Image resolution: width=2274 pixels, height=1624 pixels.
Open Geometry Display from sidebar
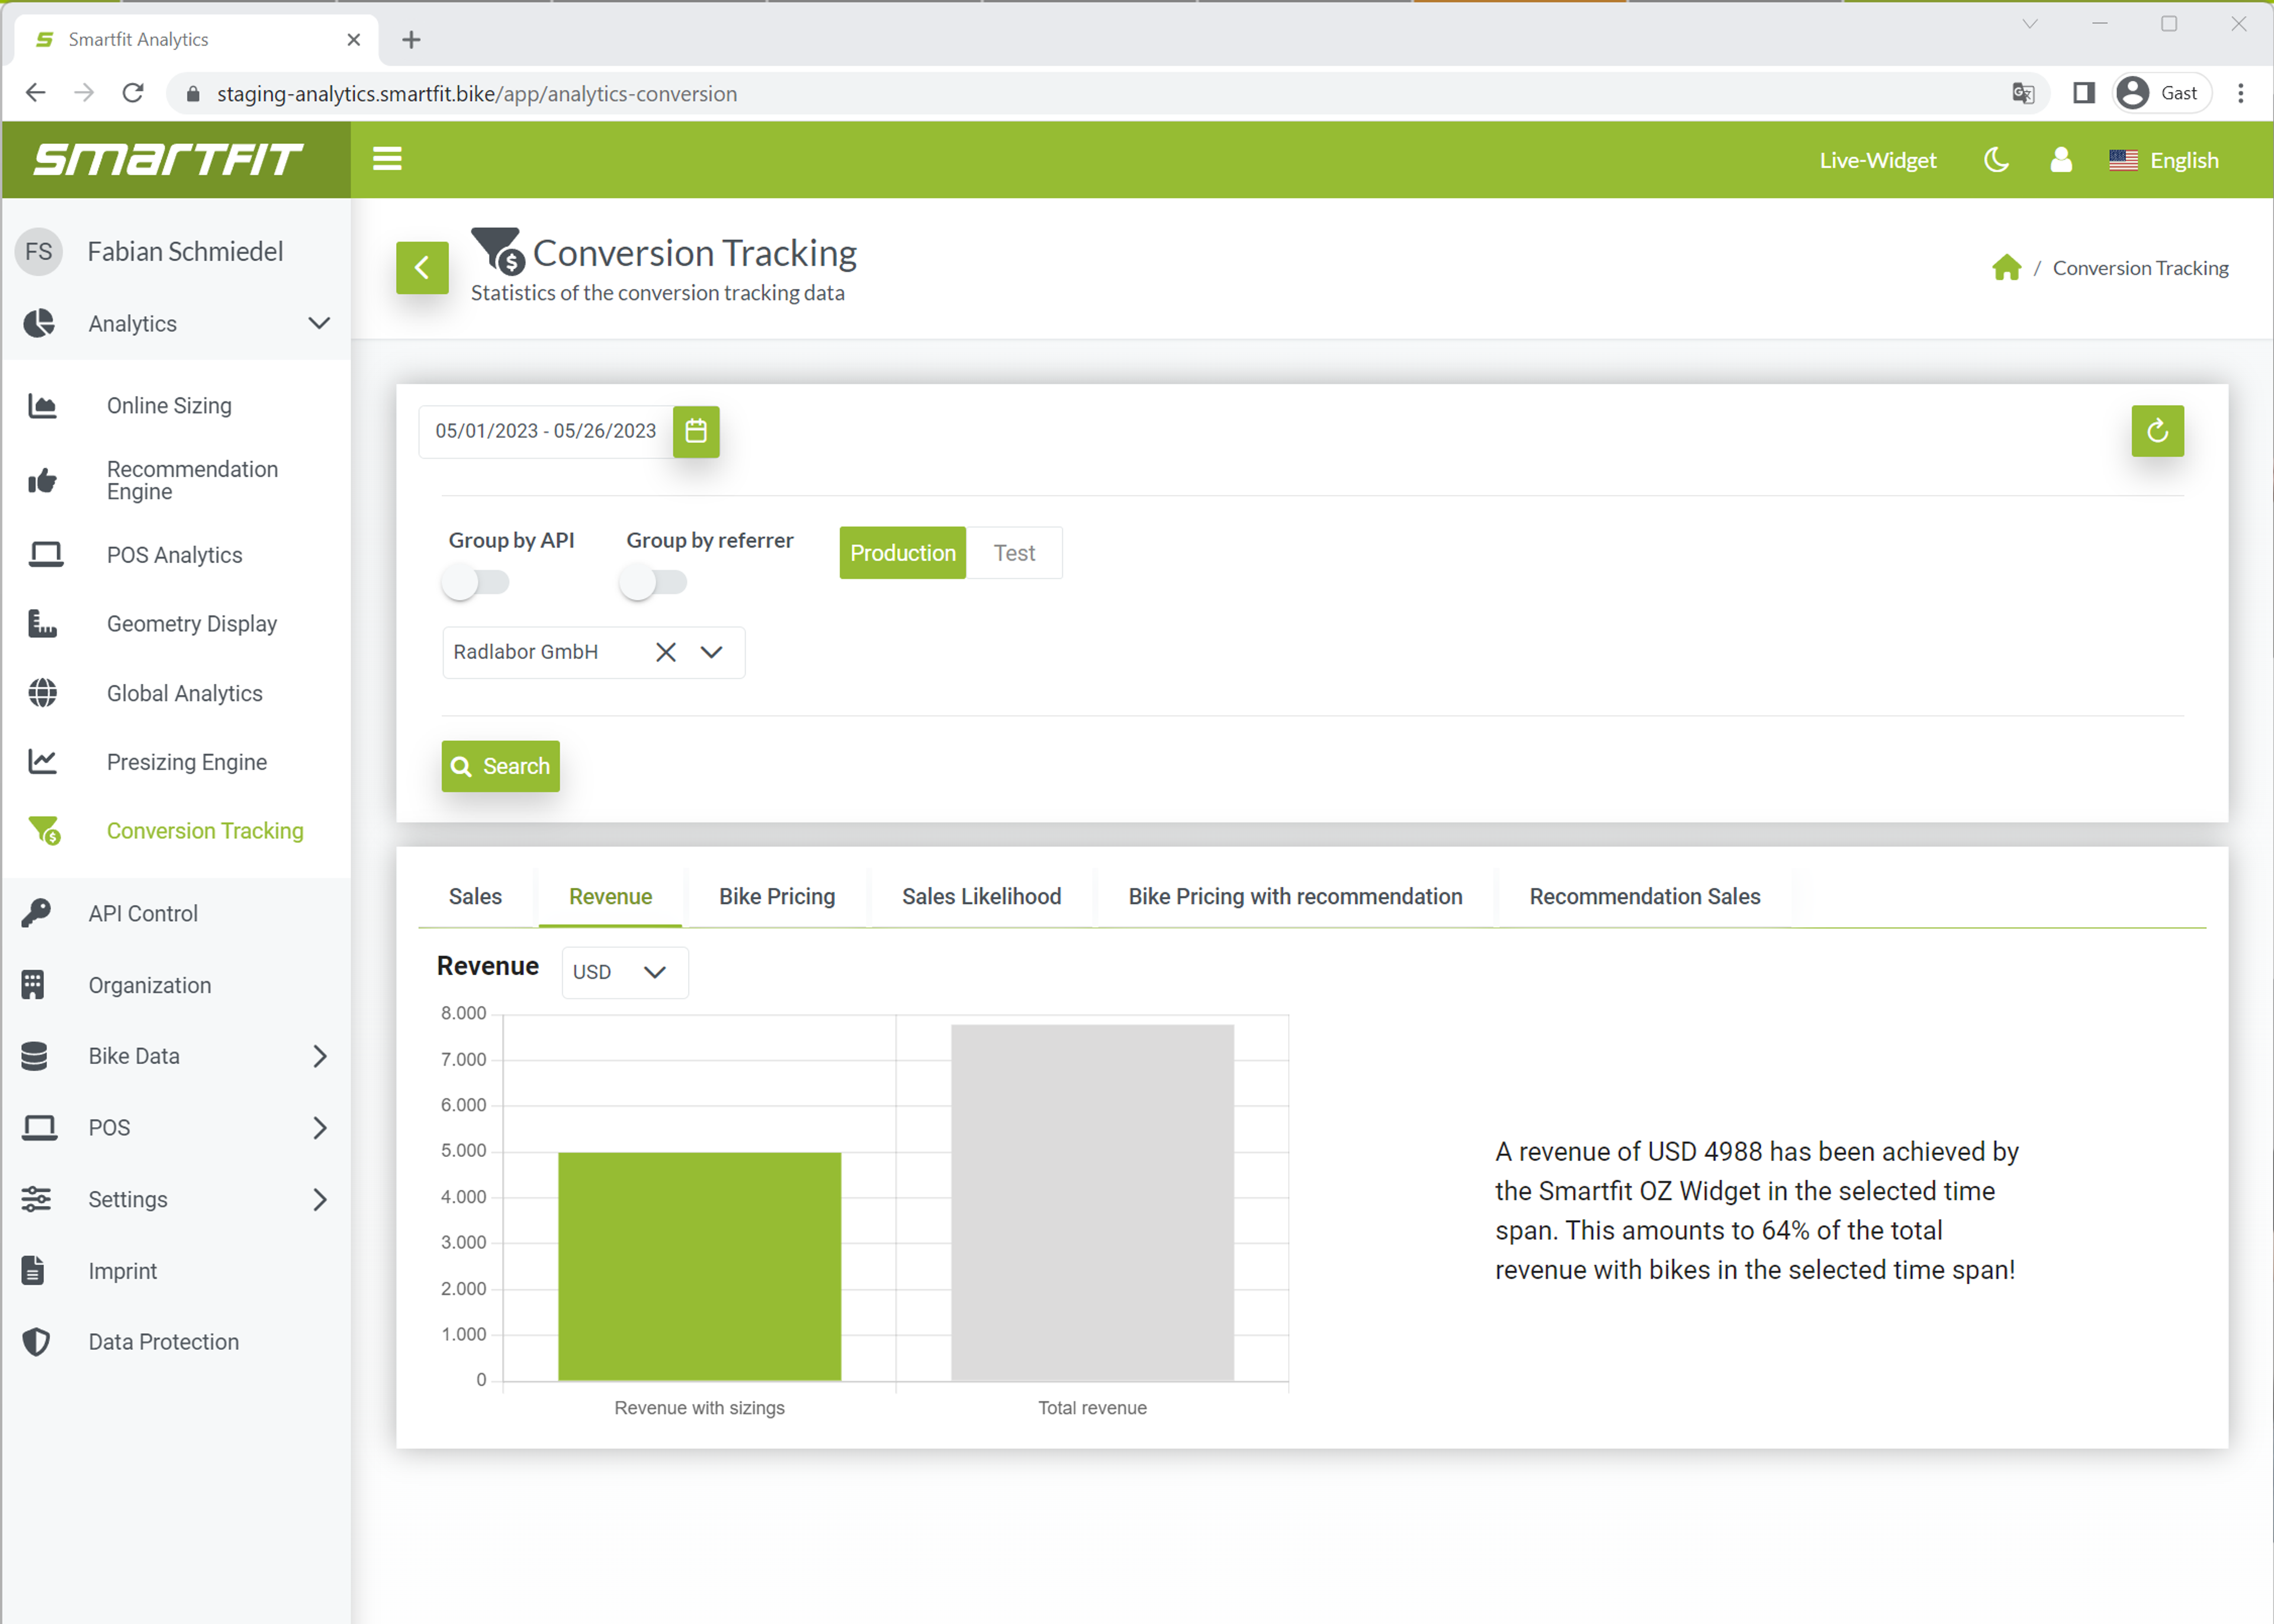(x=192, y=623)
